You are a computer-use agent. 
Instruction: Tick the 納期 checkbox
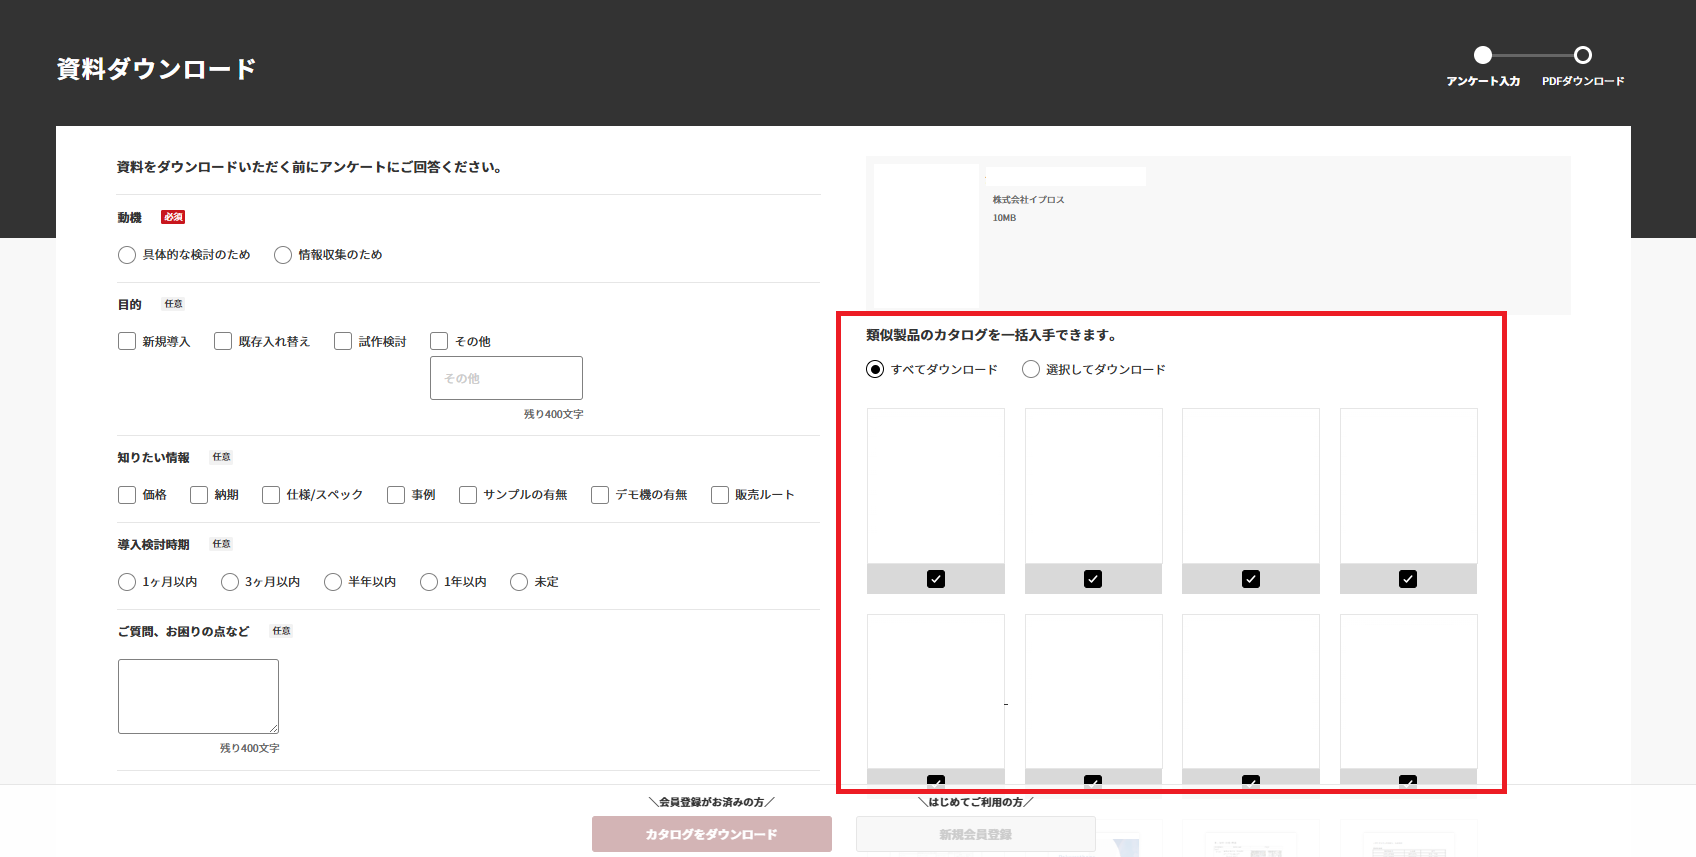pyautogui.click(x=199, y=495)
